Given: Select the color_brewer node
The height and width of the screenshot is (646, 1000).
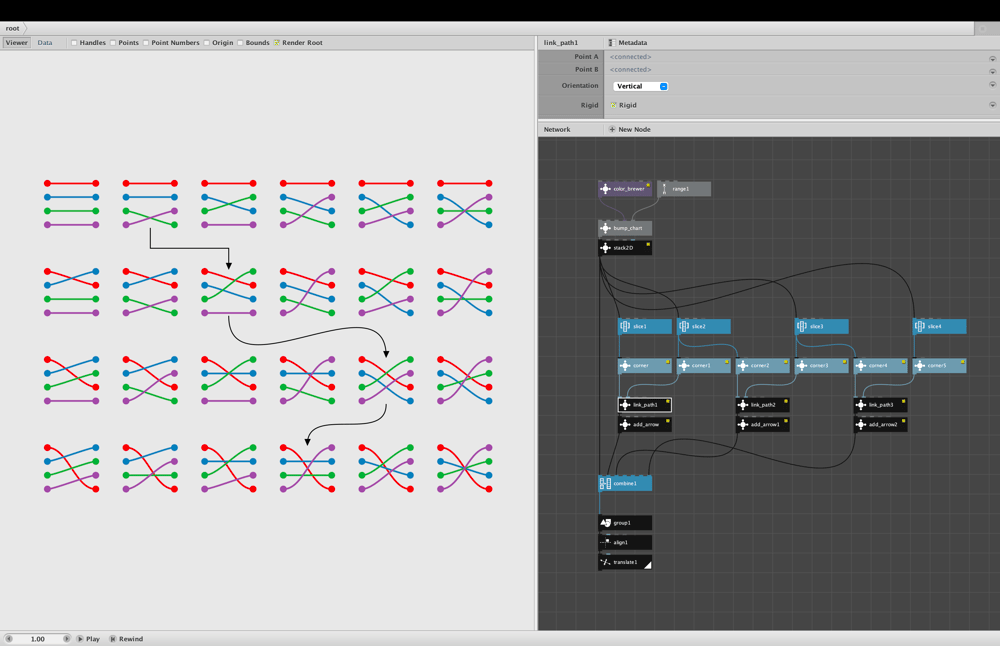Looking at the screenshot, I should (625, 189).
